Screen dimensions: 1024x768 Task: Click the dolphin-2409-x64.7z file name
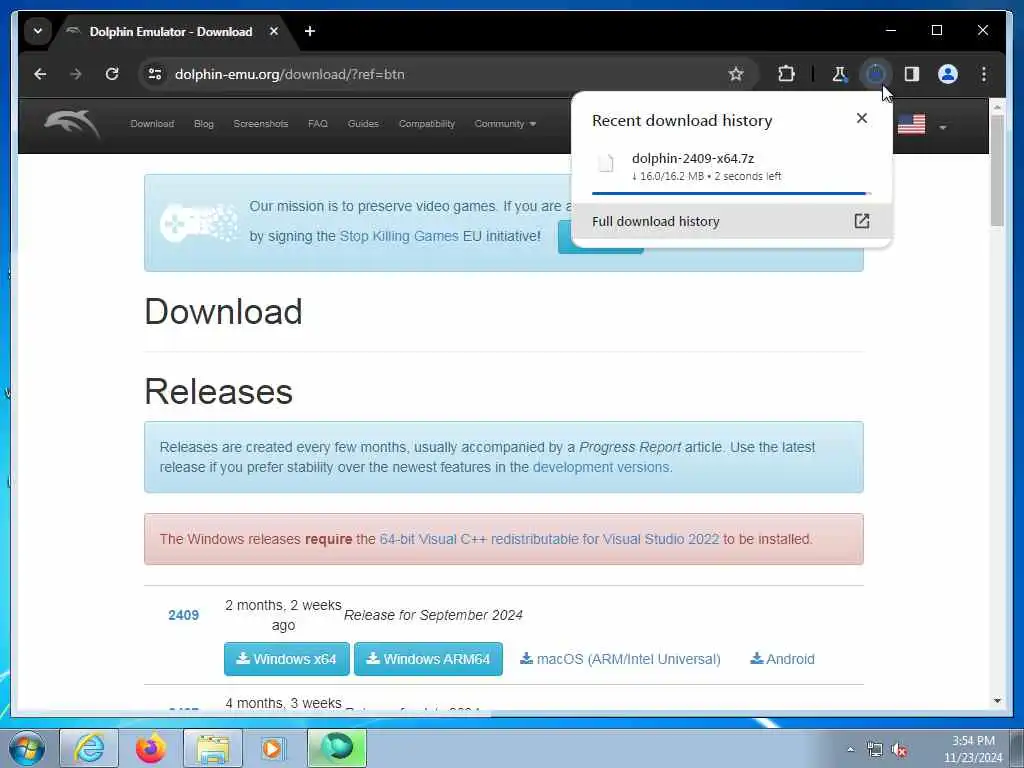693,158
